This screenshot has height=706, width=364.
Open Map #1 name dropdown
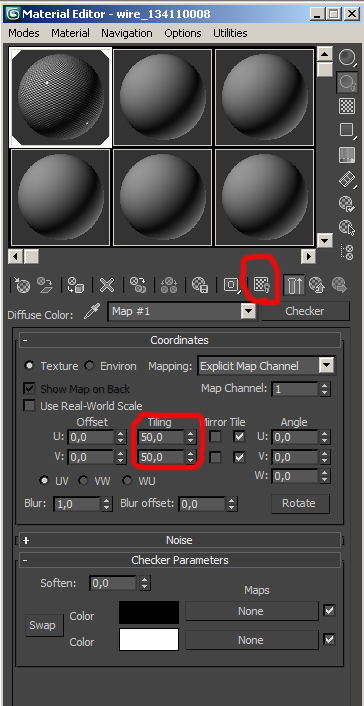pyautogui.click(x=248, y=311)
